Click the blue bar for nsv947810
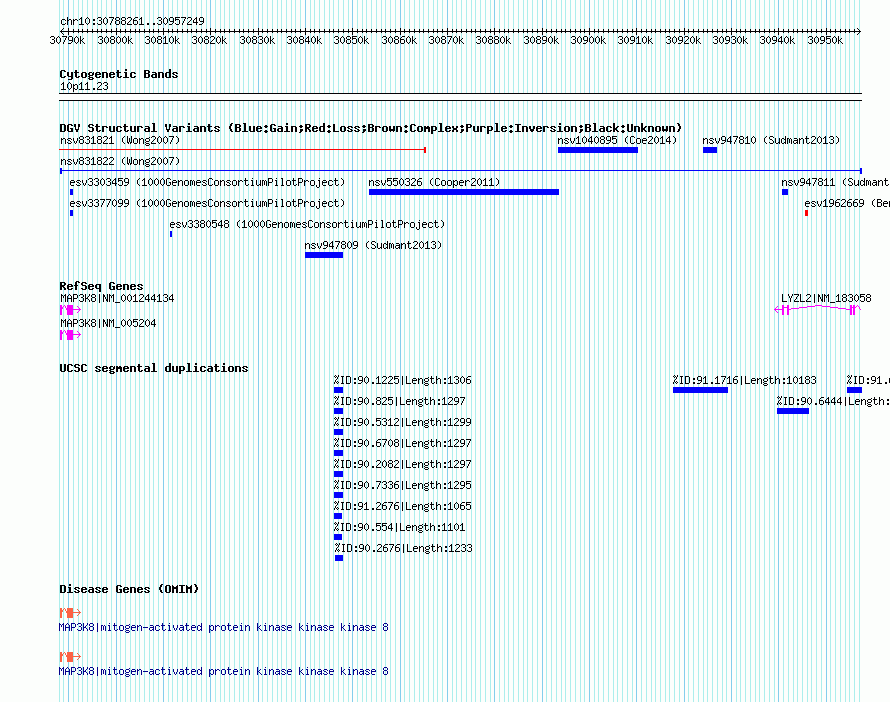The height and width of the screenshot is (702, 890). tap(710, 150)
